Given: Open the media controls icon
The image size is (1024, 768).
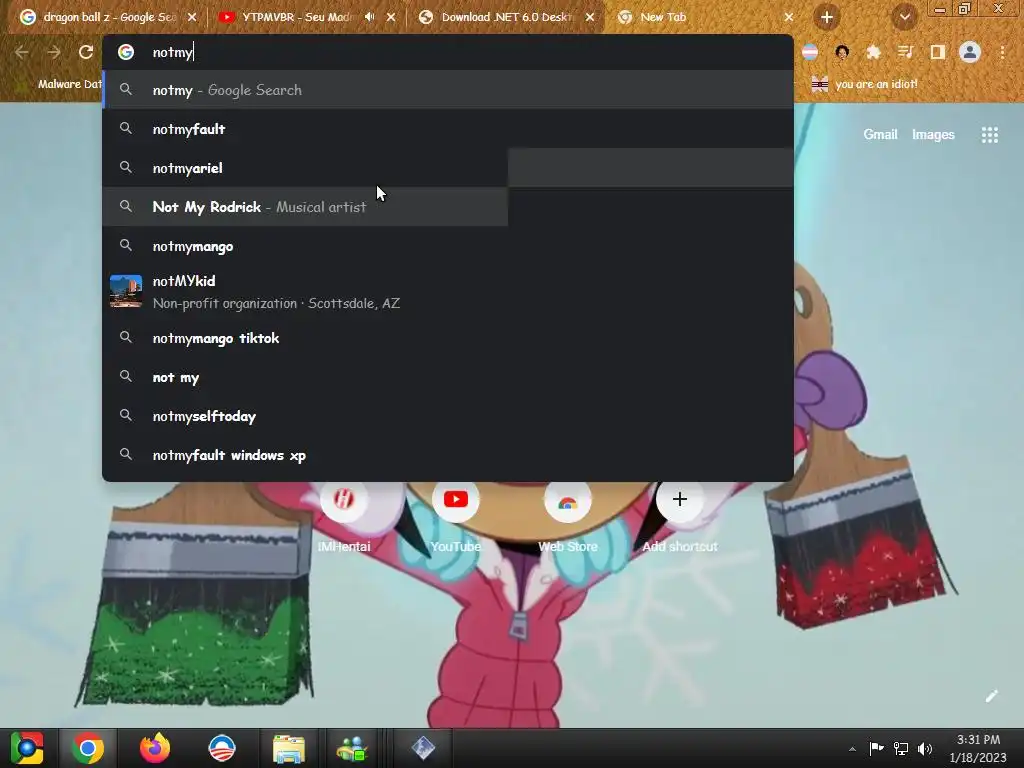Looking at the screenshot, I should [905, 52].
